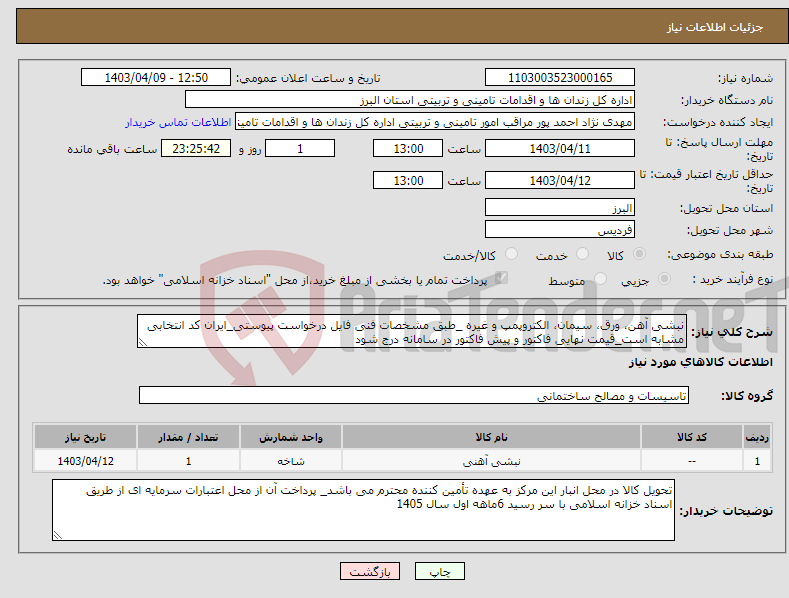Image resolution: width=789 pixels, height=598 pixels.
Task: Click the چاپ print button
Action: [x=440, y=571]
